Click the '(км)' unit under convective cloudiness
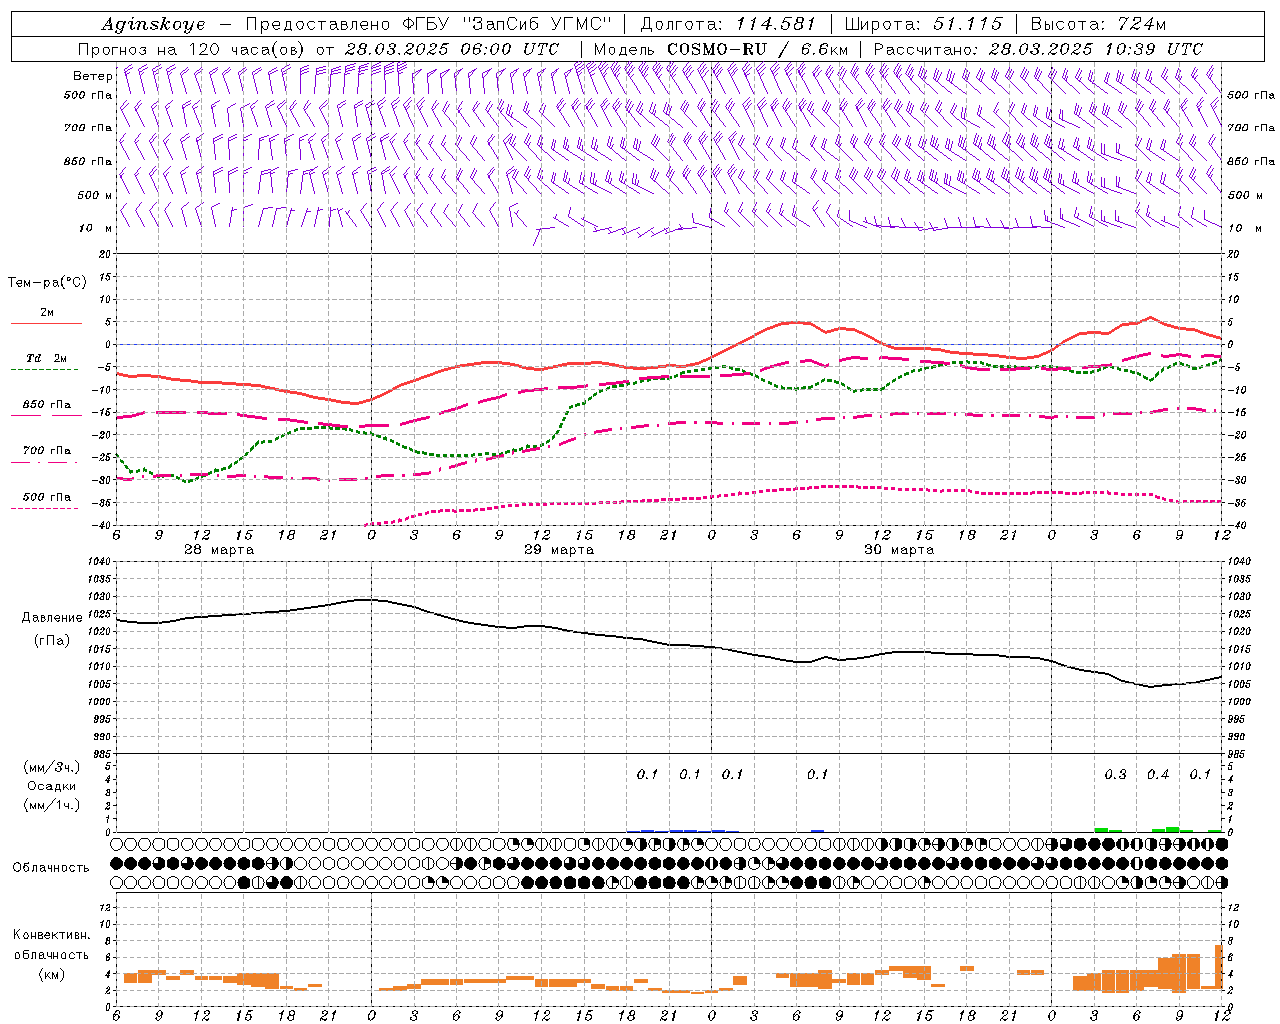Image resolution: width=1280 pixels, height=1024 pixels. pyautogui.click(x=52, y=974)
